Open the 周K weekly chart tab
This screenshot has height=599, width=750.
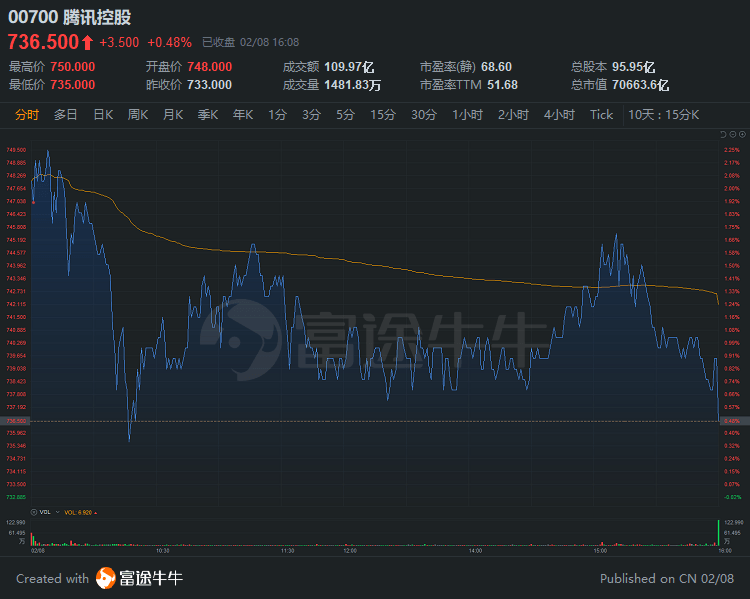(x=138, y=115)
